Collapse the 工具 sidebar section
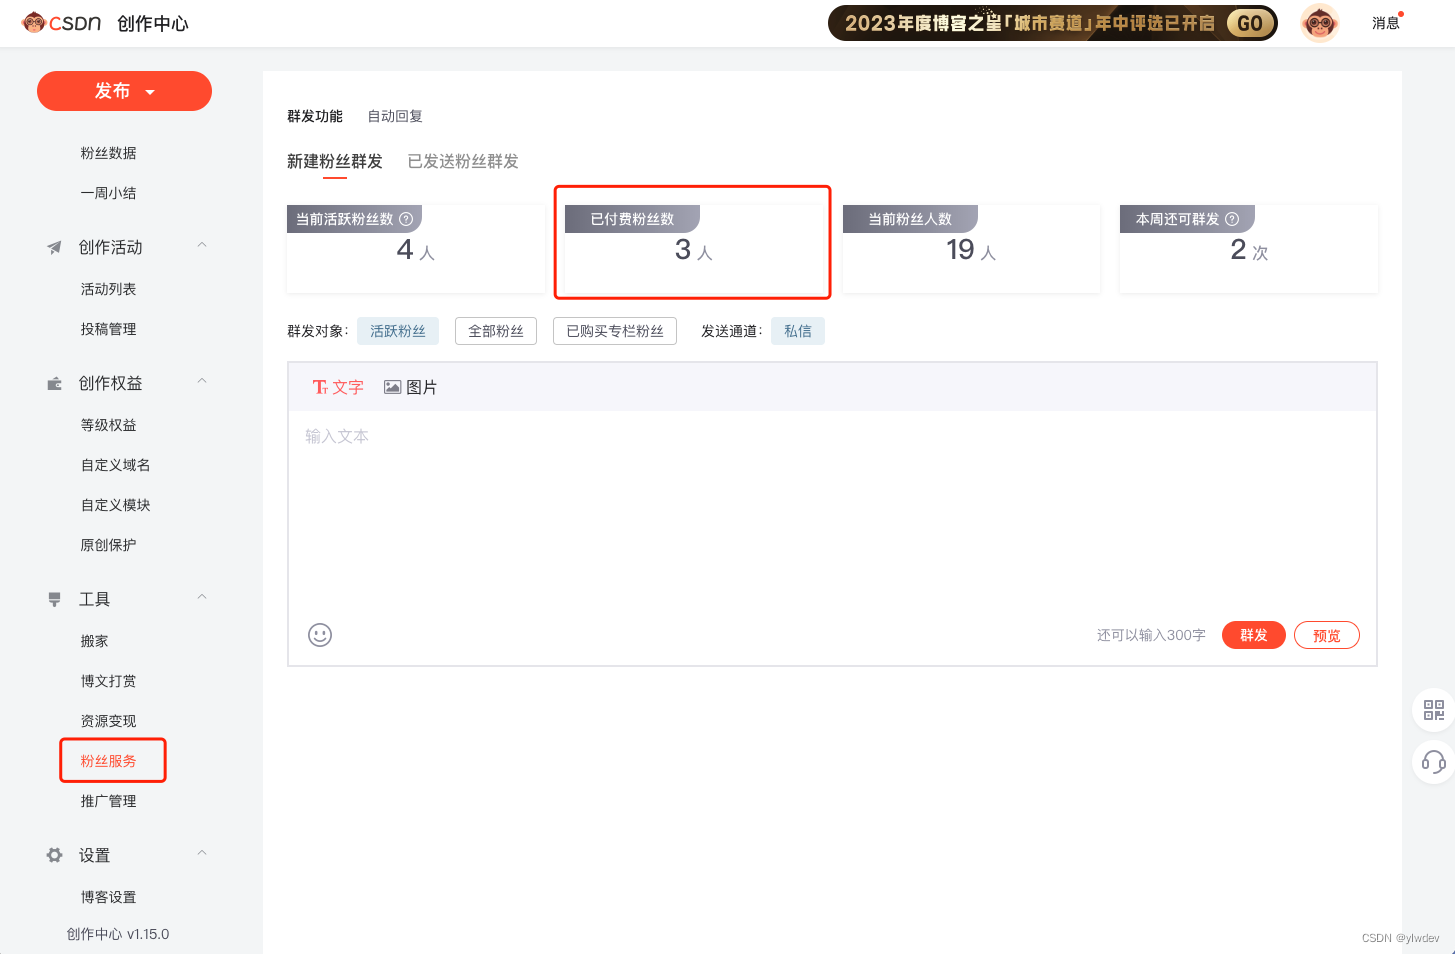This screenshot has height=954, width=1455. tap(202, 597)
